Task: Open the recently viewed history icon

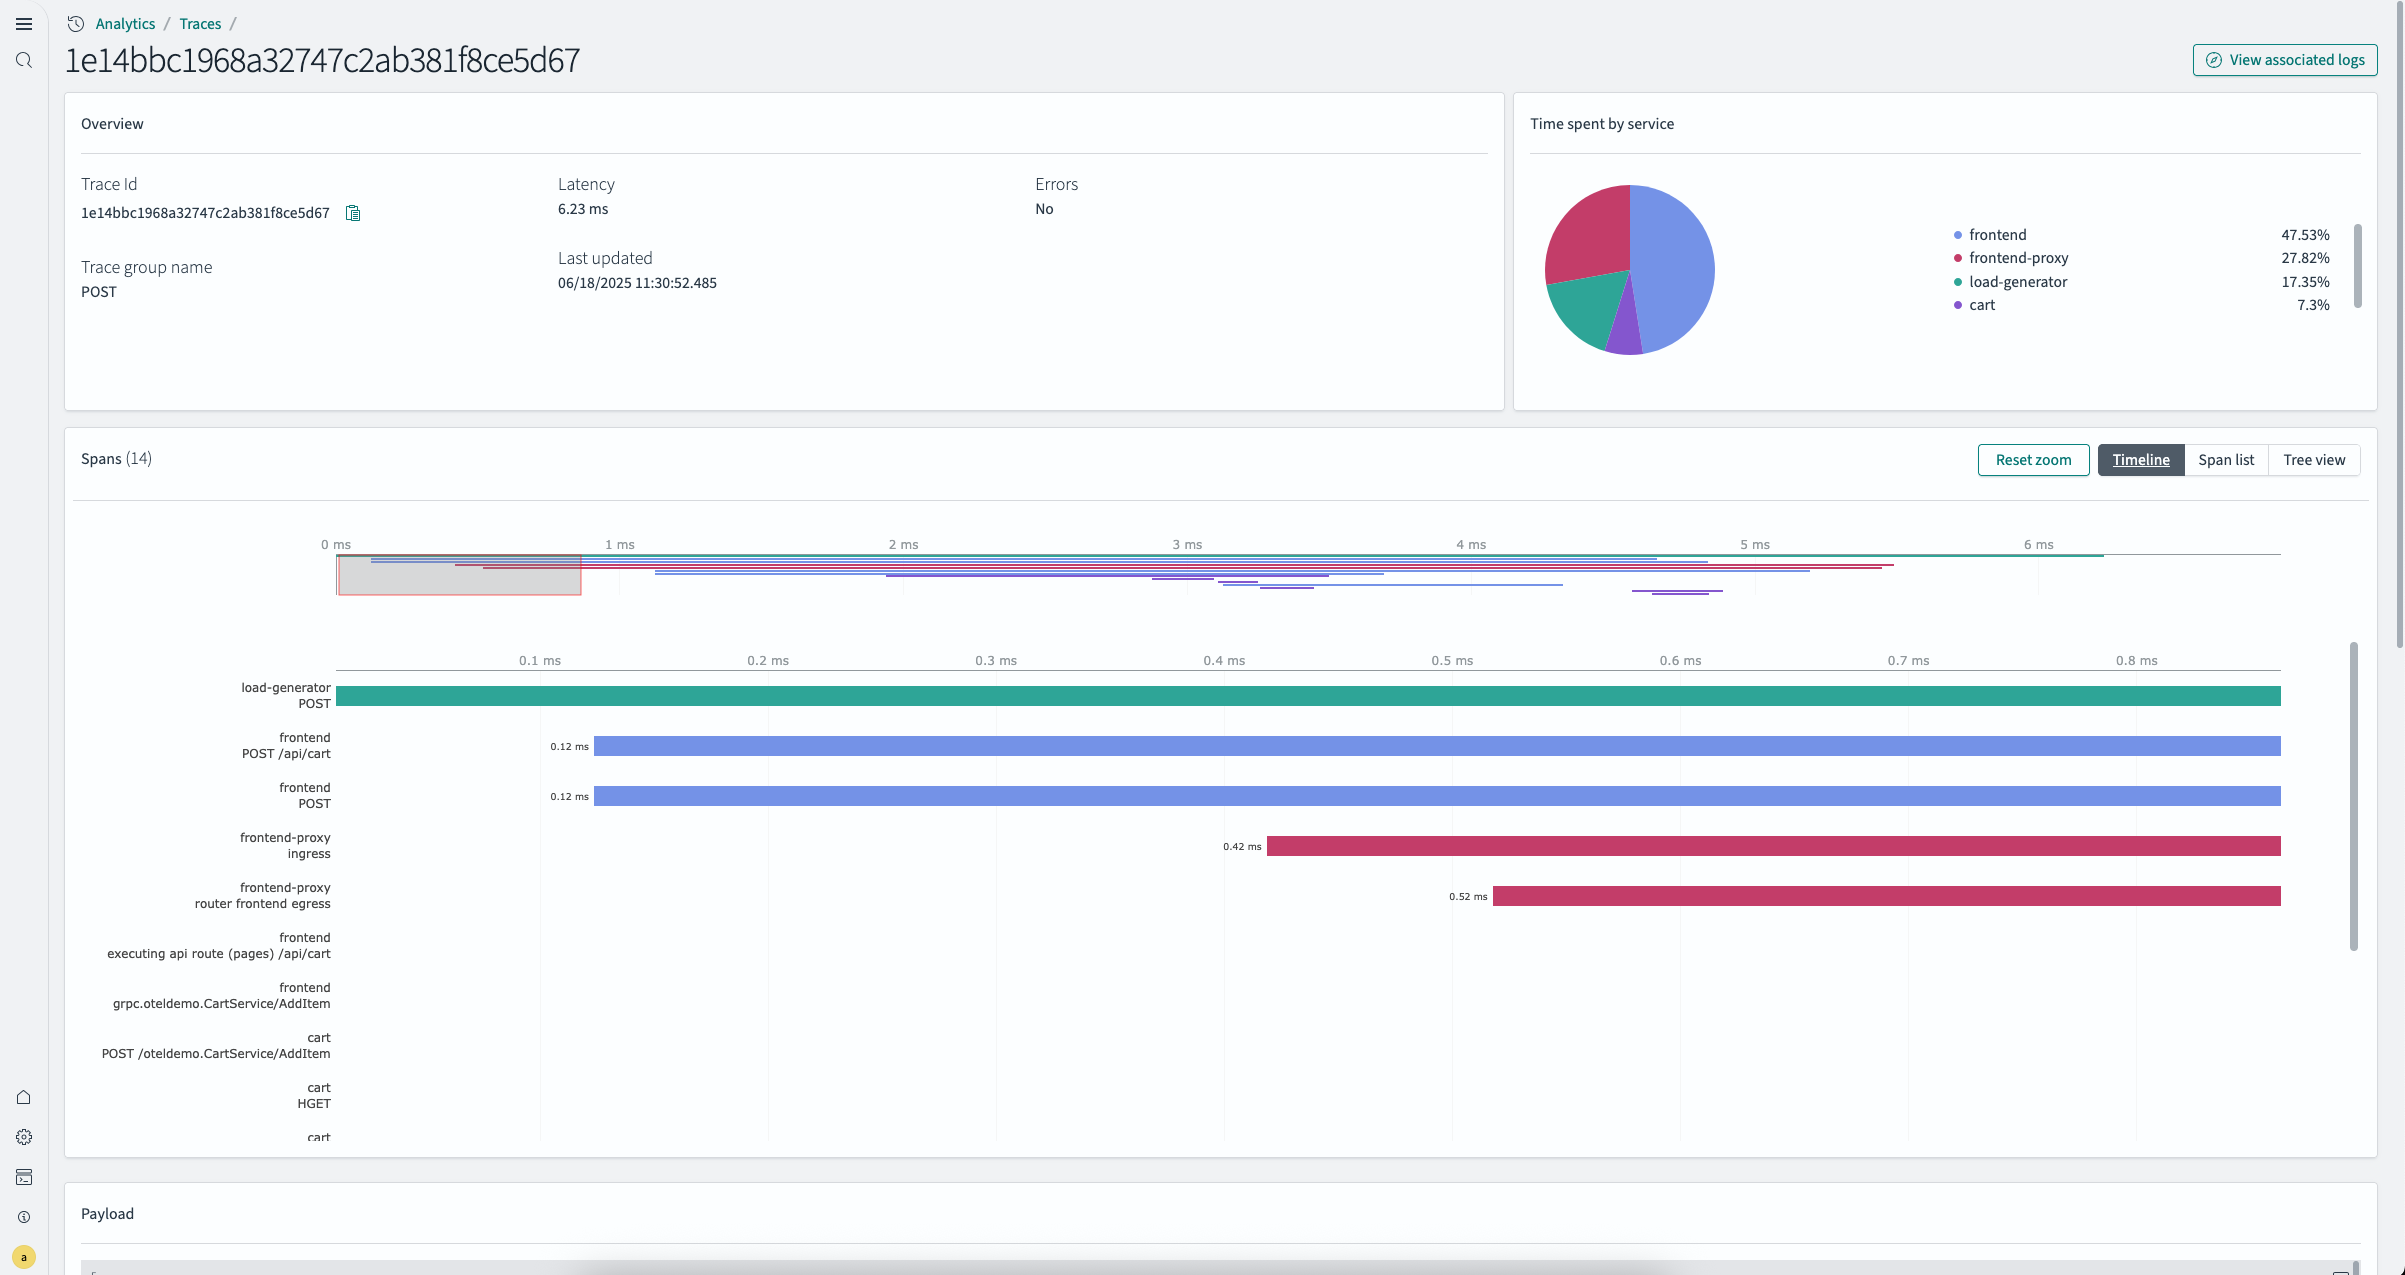Action: point(75,23)
